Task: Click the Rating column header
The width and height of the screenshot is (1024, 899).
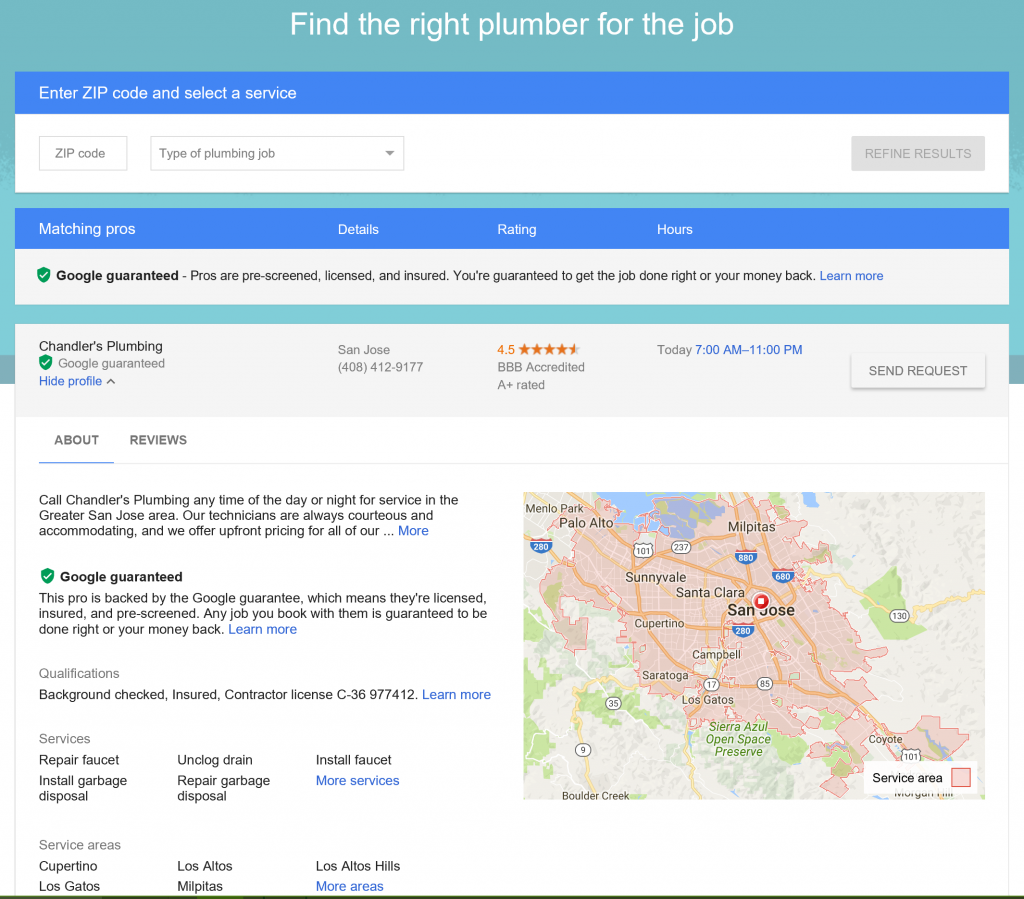Action: (517, 229)
